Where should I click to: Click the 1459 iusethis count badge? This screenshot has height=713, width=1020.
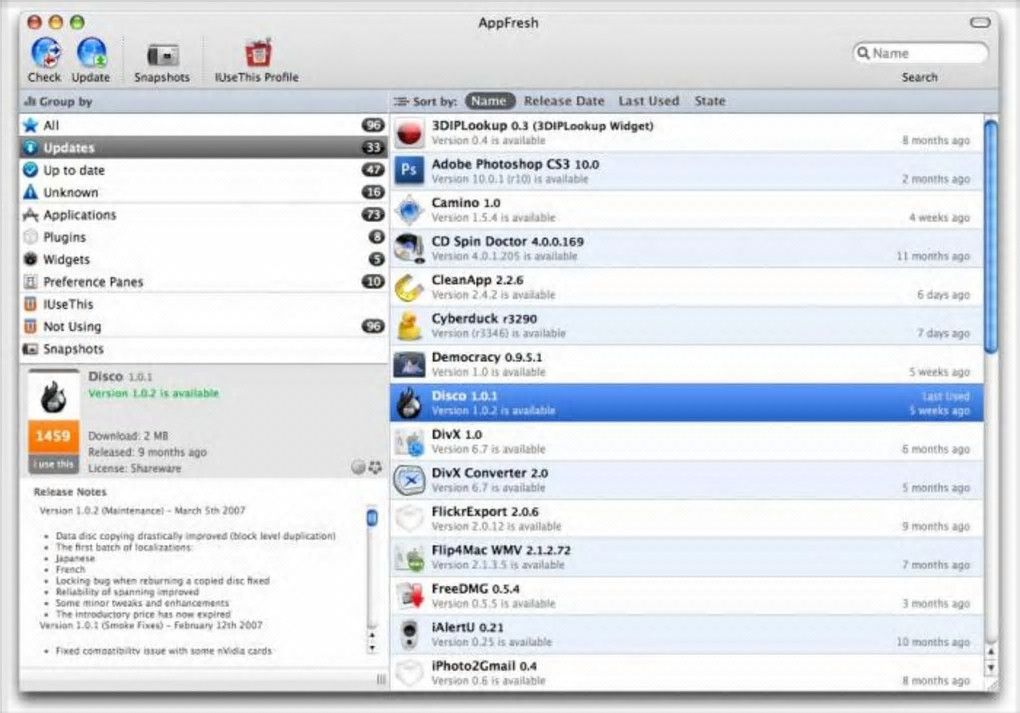point(53,437)
